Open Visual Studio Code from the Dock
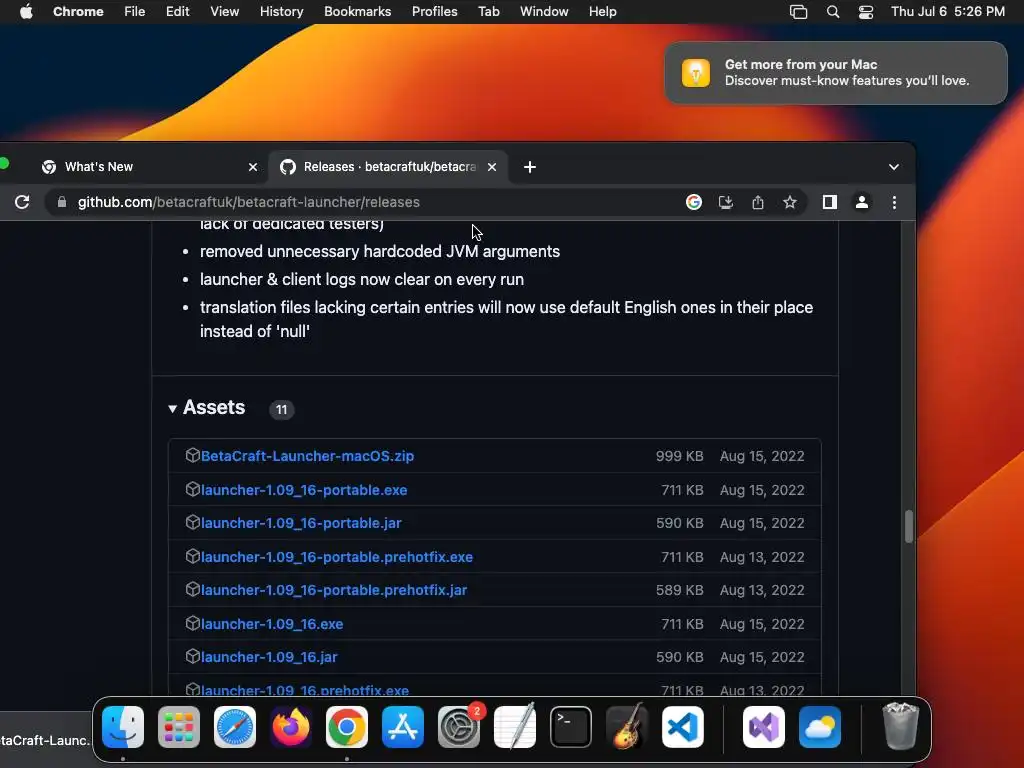This screenshot has width=1024, height=768. 683,727
